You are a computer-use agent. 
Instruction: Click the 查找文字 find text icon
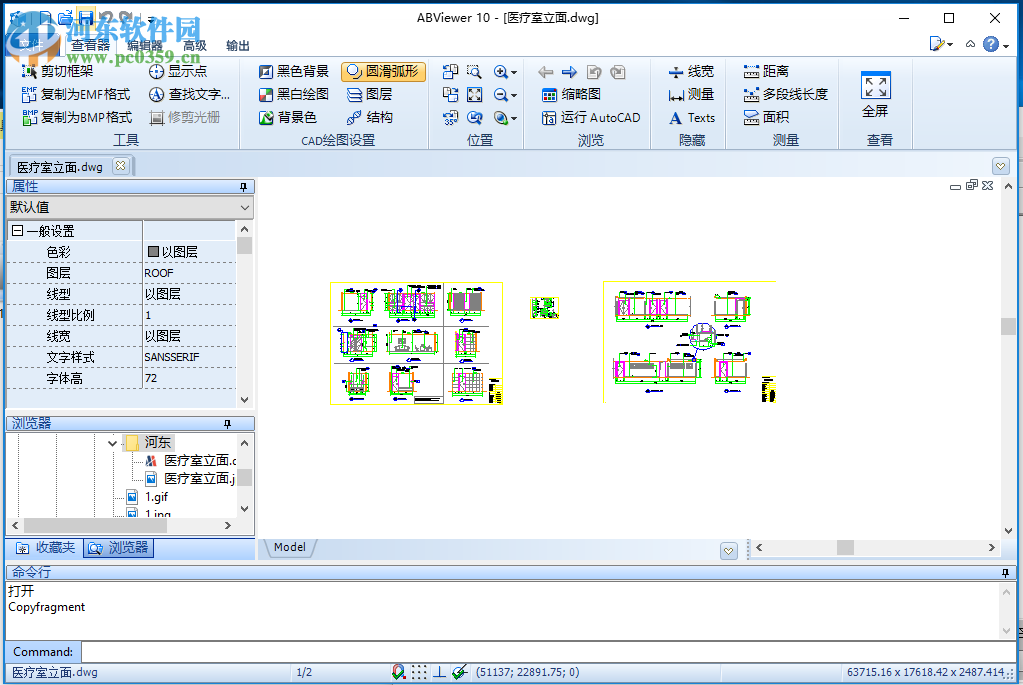pos(185,94)
